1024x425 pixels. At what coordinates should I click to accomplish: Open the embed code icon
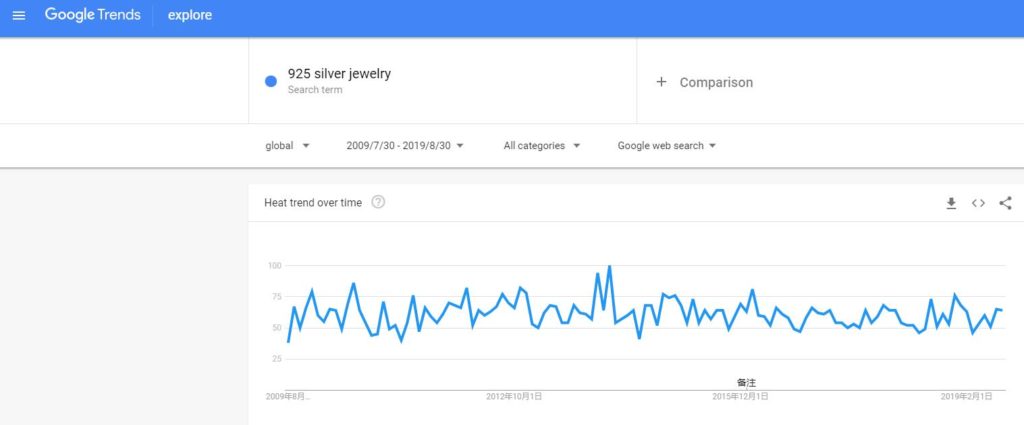point(978,203)
